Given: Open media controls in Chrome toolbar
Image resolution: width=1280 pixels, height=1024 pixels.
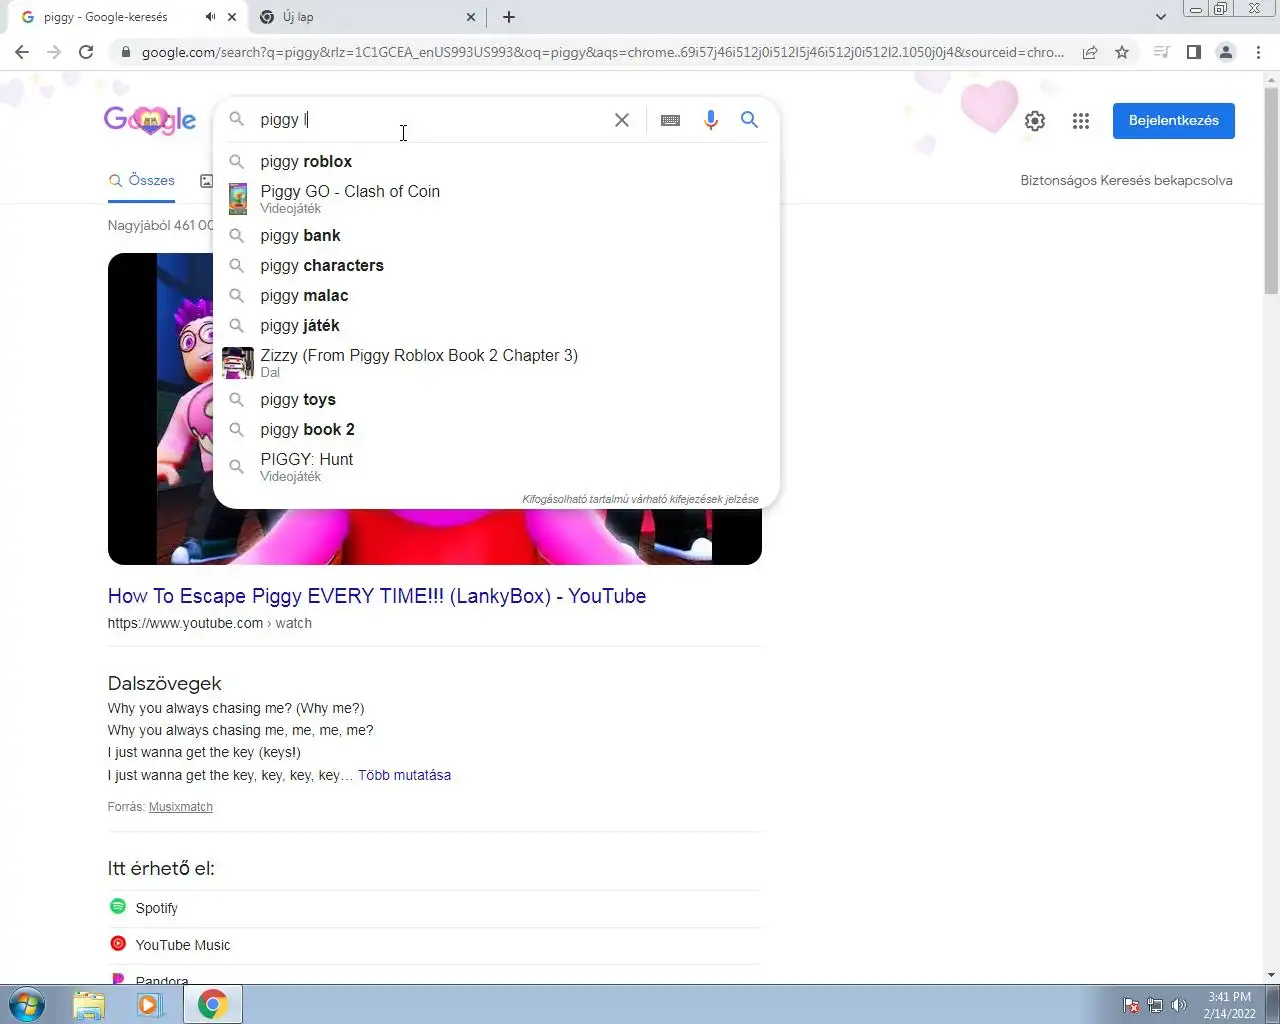Looking at the screenshot, I should (1161, 52).
